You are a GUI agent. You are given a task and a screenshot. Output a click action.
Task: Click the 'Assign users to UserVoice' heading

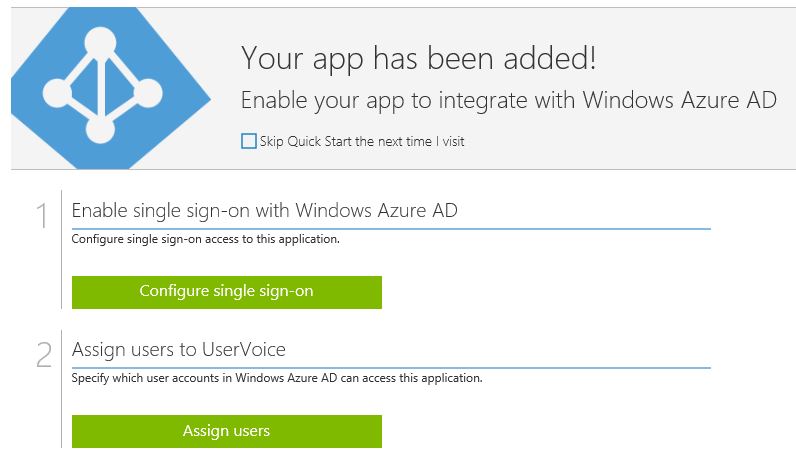pos(179,350)
